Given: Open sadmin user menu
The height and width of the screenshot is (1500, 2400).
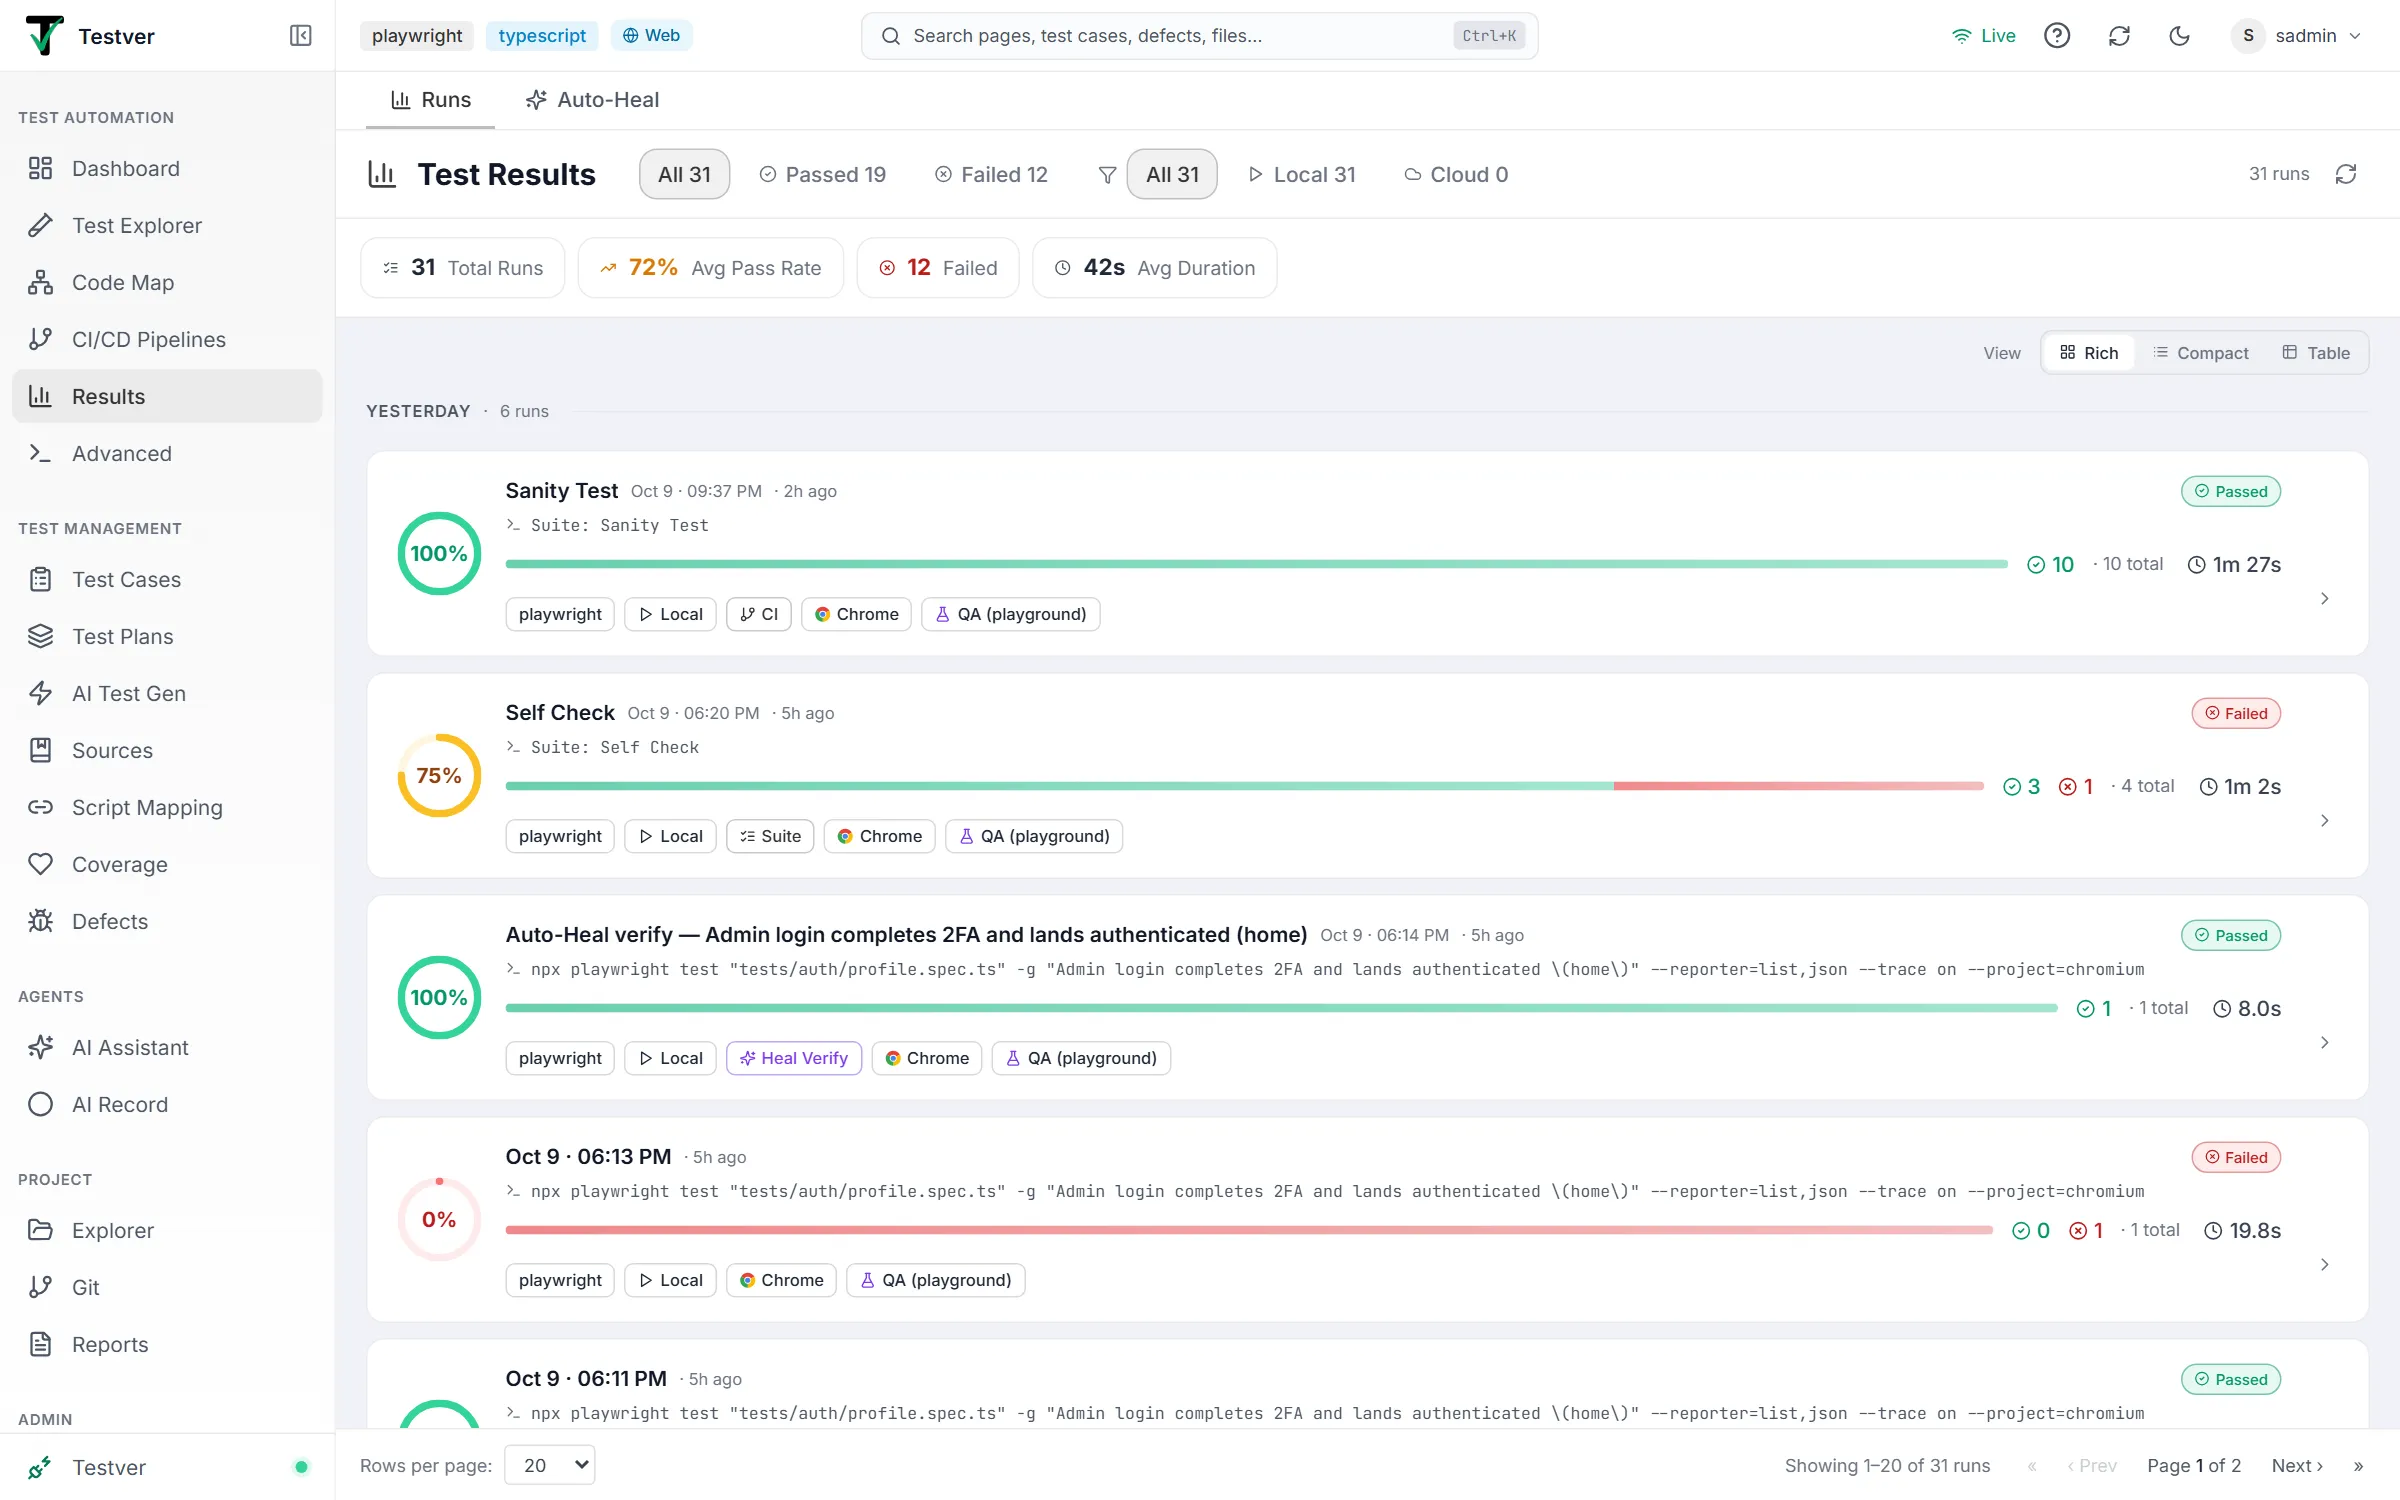Looking at the screenshot, I should click(2296, 36).
